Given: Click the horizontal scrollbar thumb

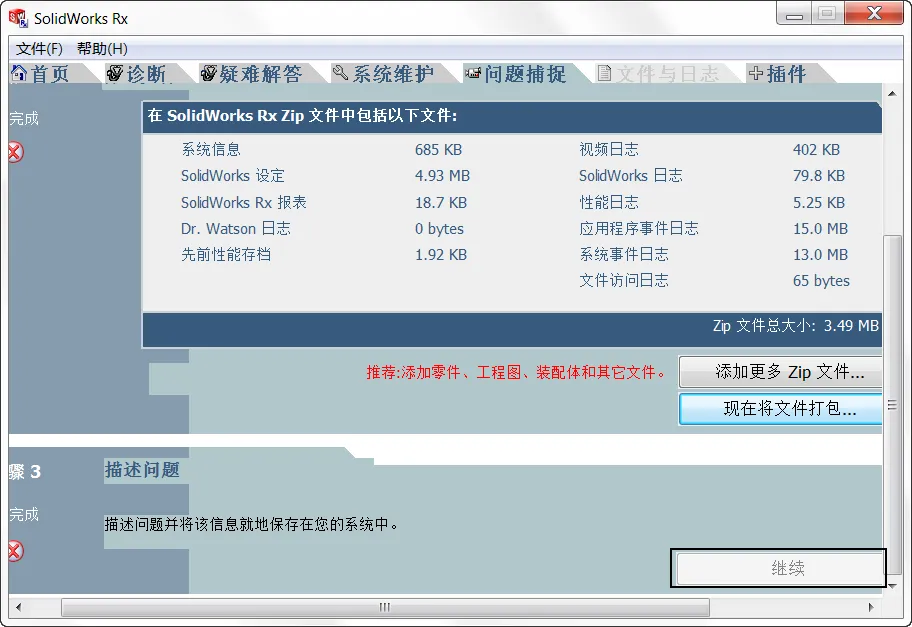Looking at the screenshot, I should click(x=385, y=607).
